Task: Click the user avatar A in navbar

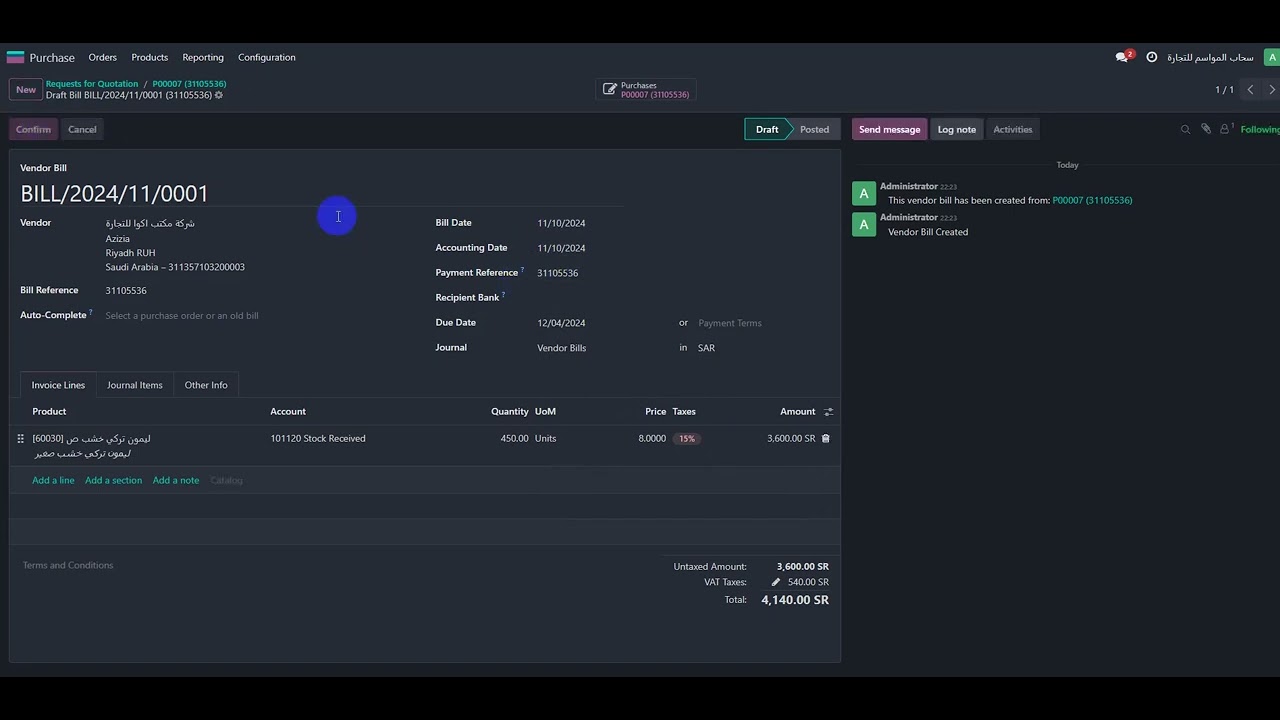Action: [1272, 57]
